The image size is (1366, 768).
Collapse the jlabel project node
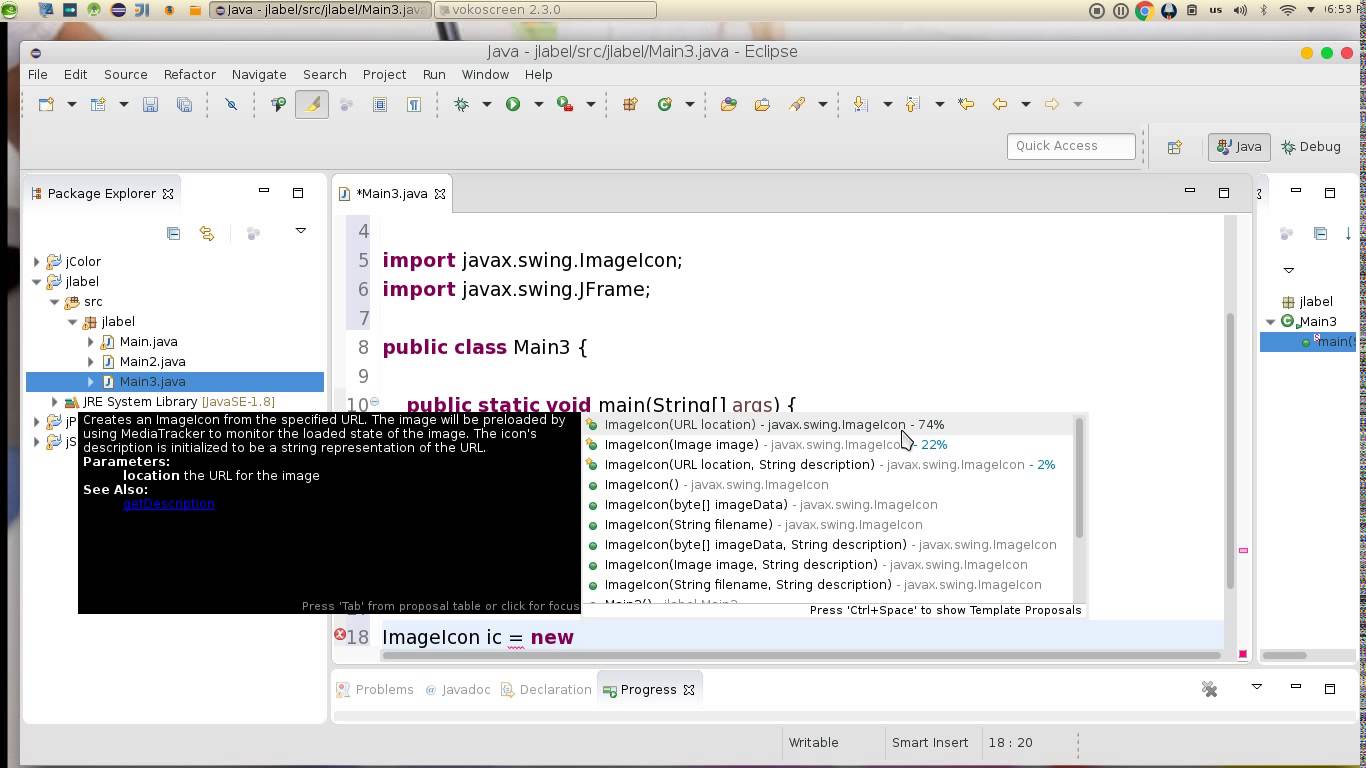[37, 282]
